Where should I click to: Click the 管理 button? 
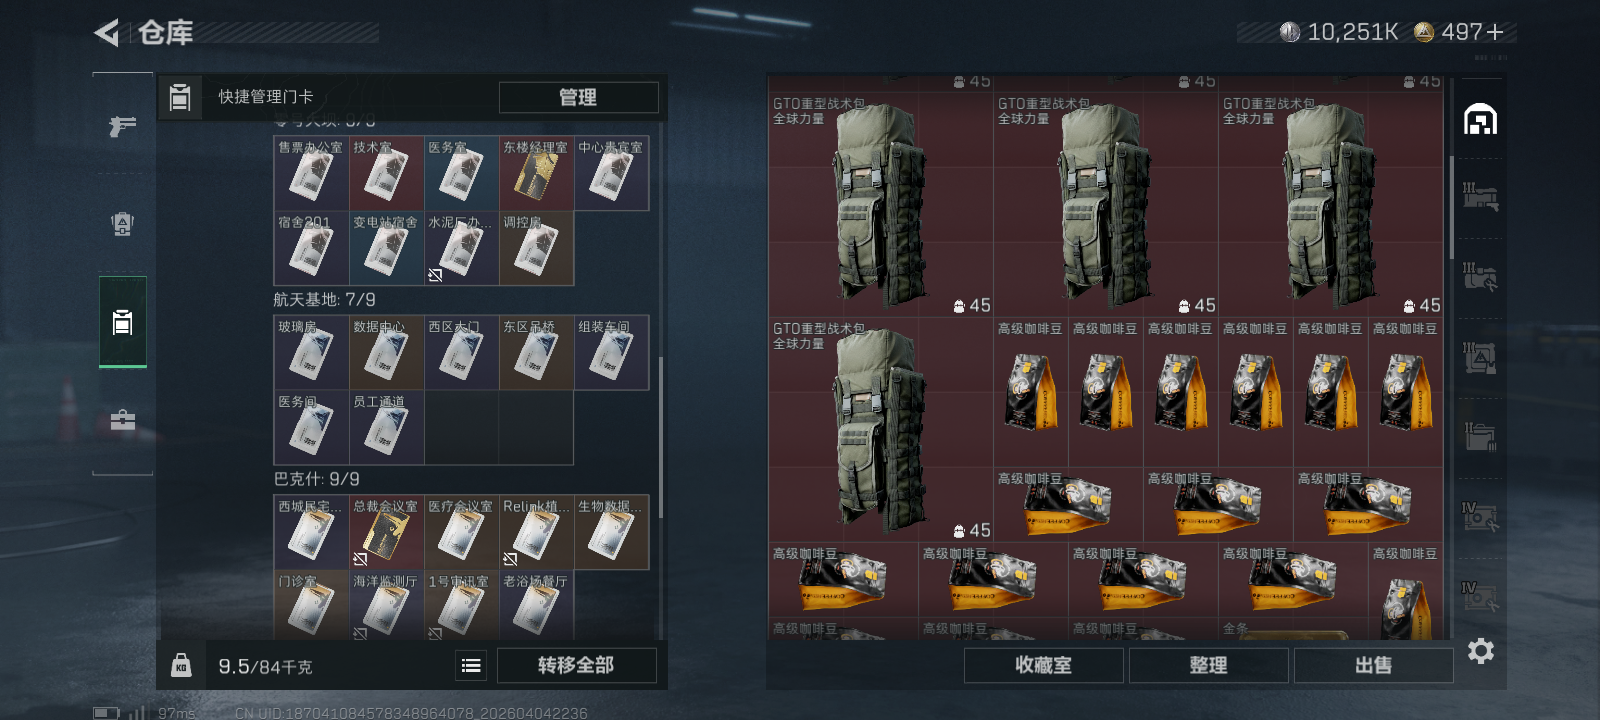[578, 97]
